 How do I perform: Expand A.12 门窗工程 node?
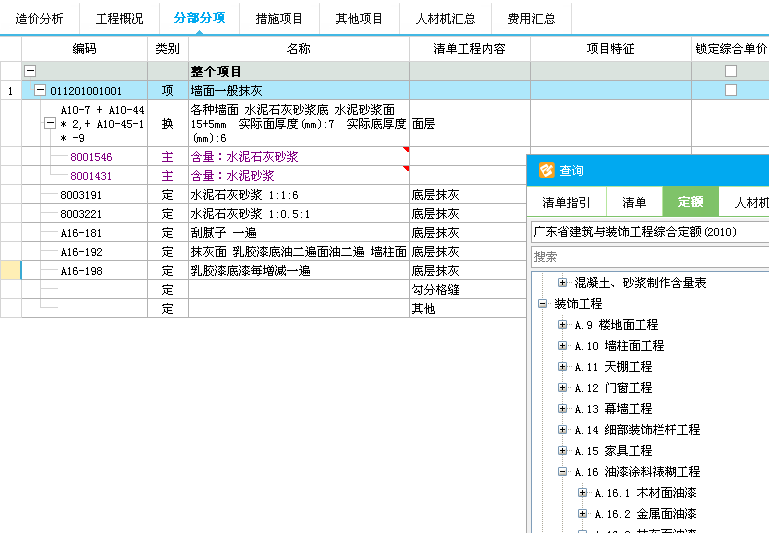[x=563, y=387]
